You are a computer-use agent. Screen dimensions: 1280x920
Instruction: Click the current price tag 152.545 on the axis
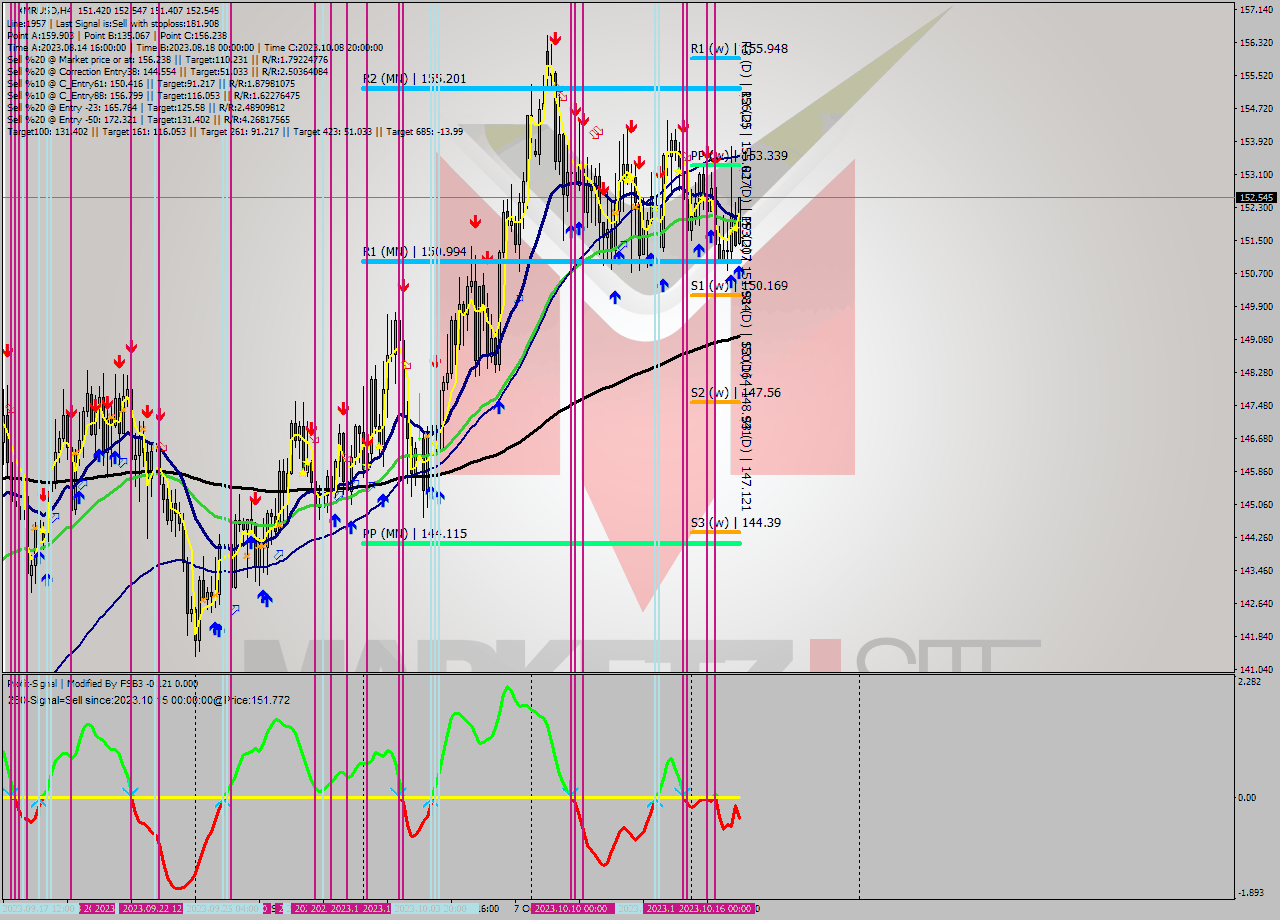point(1256,197)
